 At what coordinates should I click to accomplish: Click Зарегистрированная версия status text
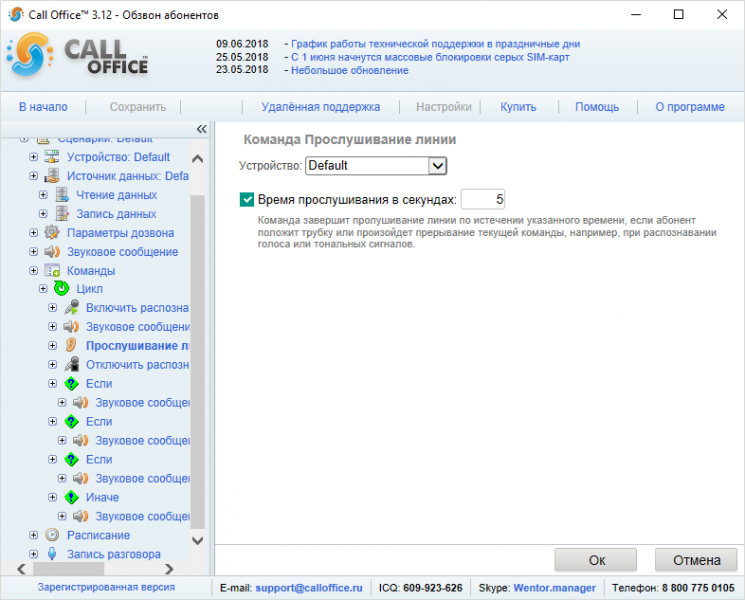click(x=106, y=587)
